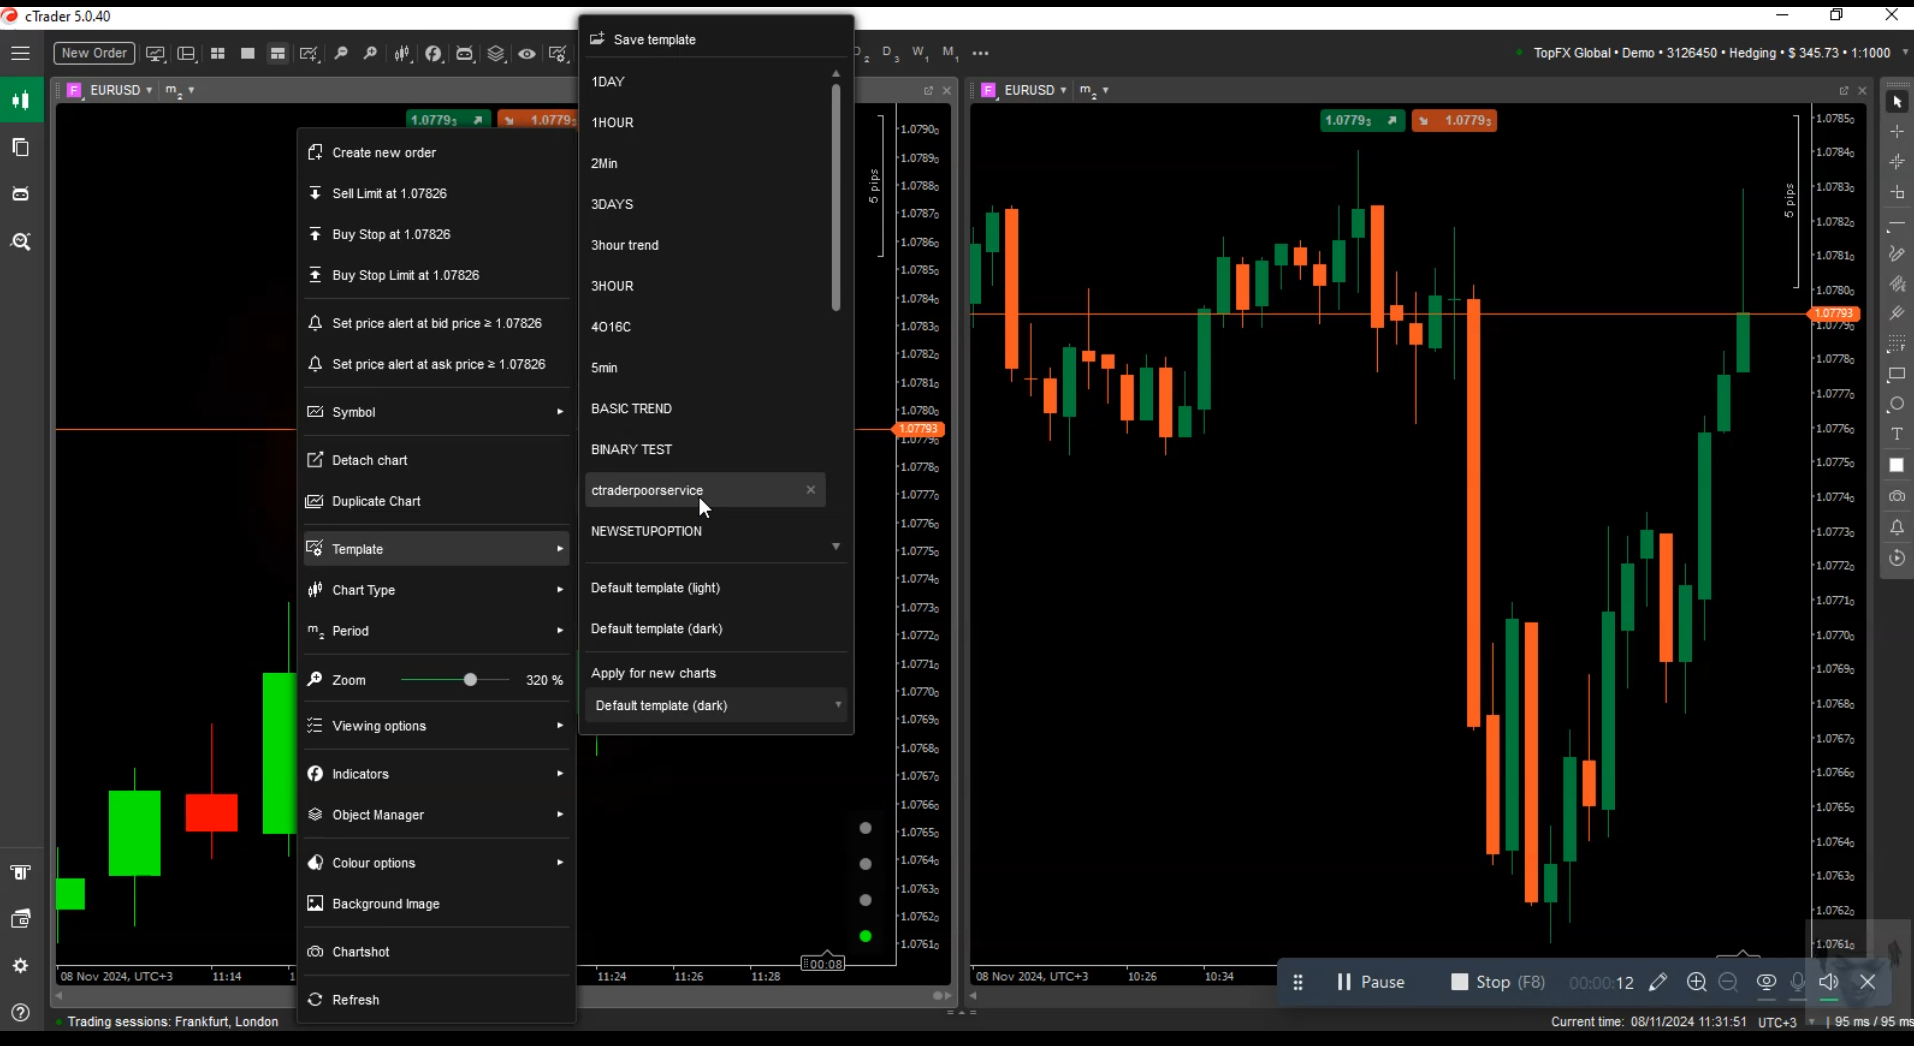This screenshot has height=1046, width=1914.
Task: Click Refresh in the context menu
Action: (436, 1000)
